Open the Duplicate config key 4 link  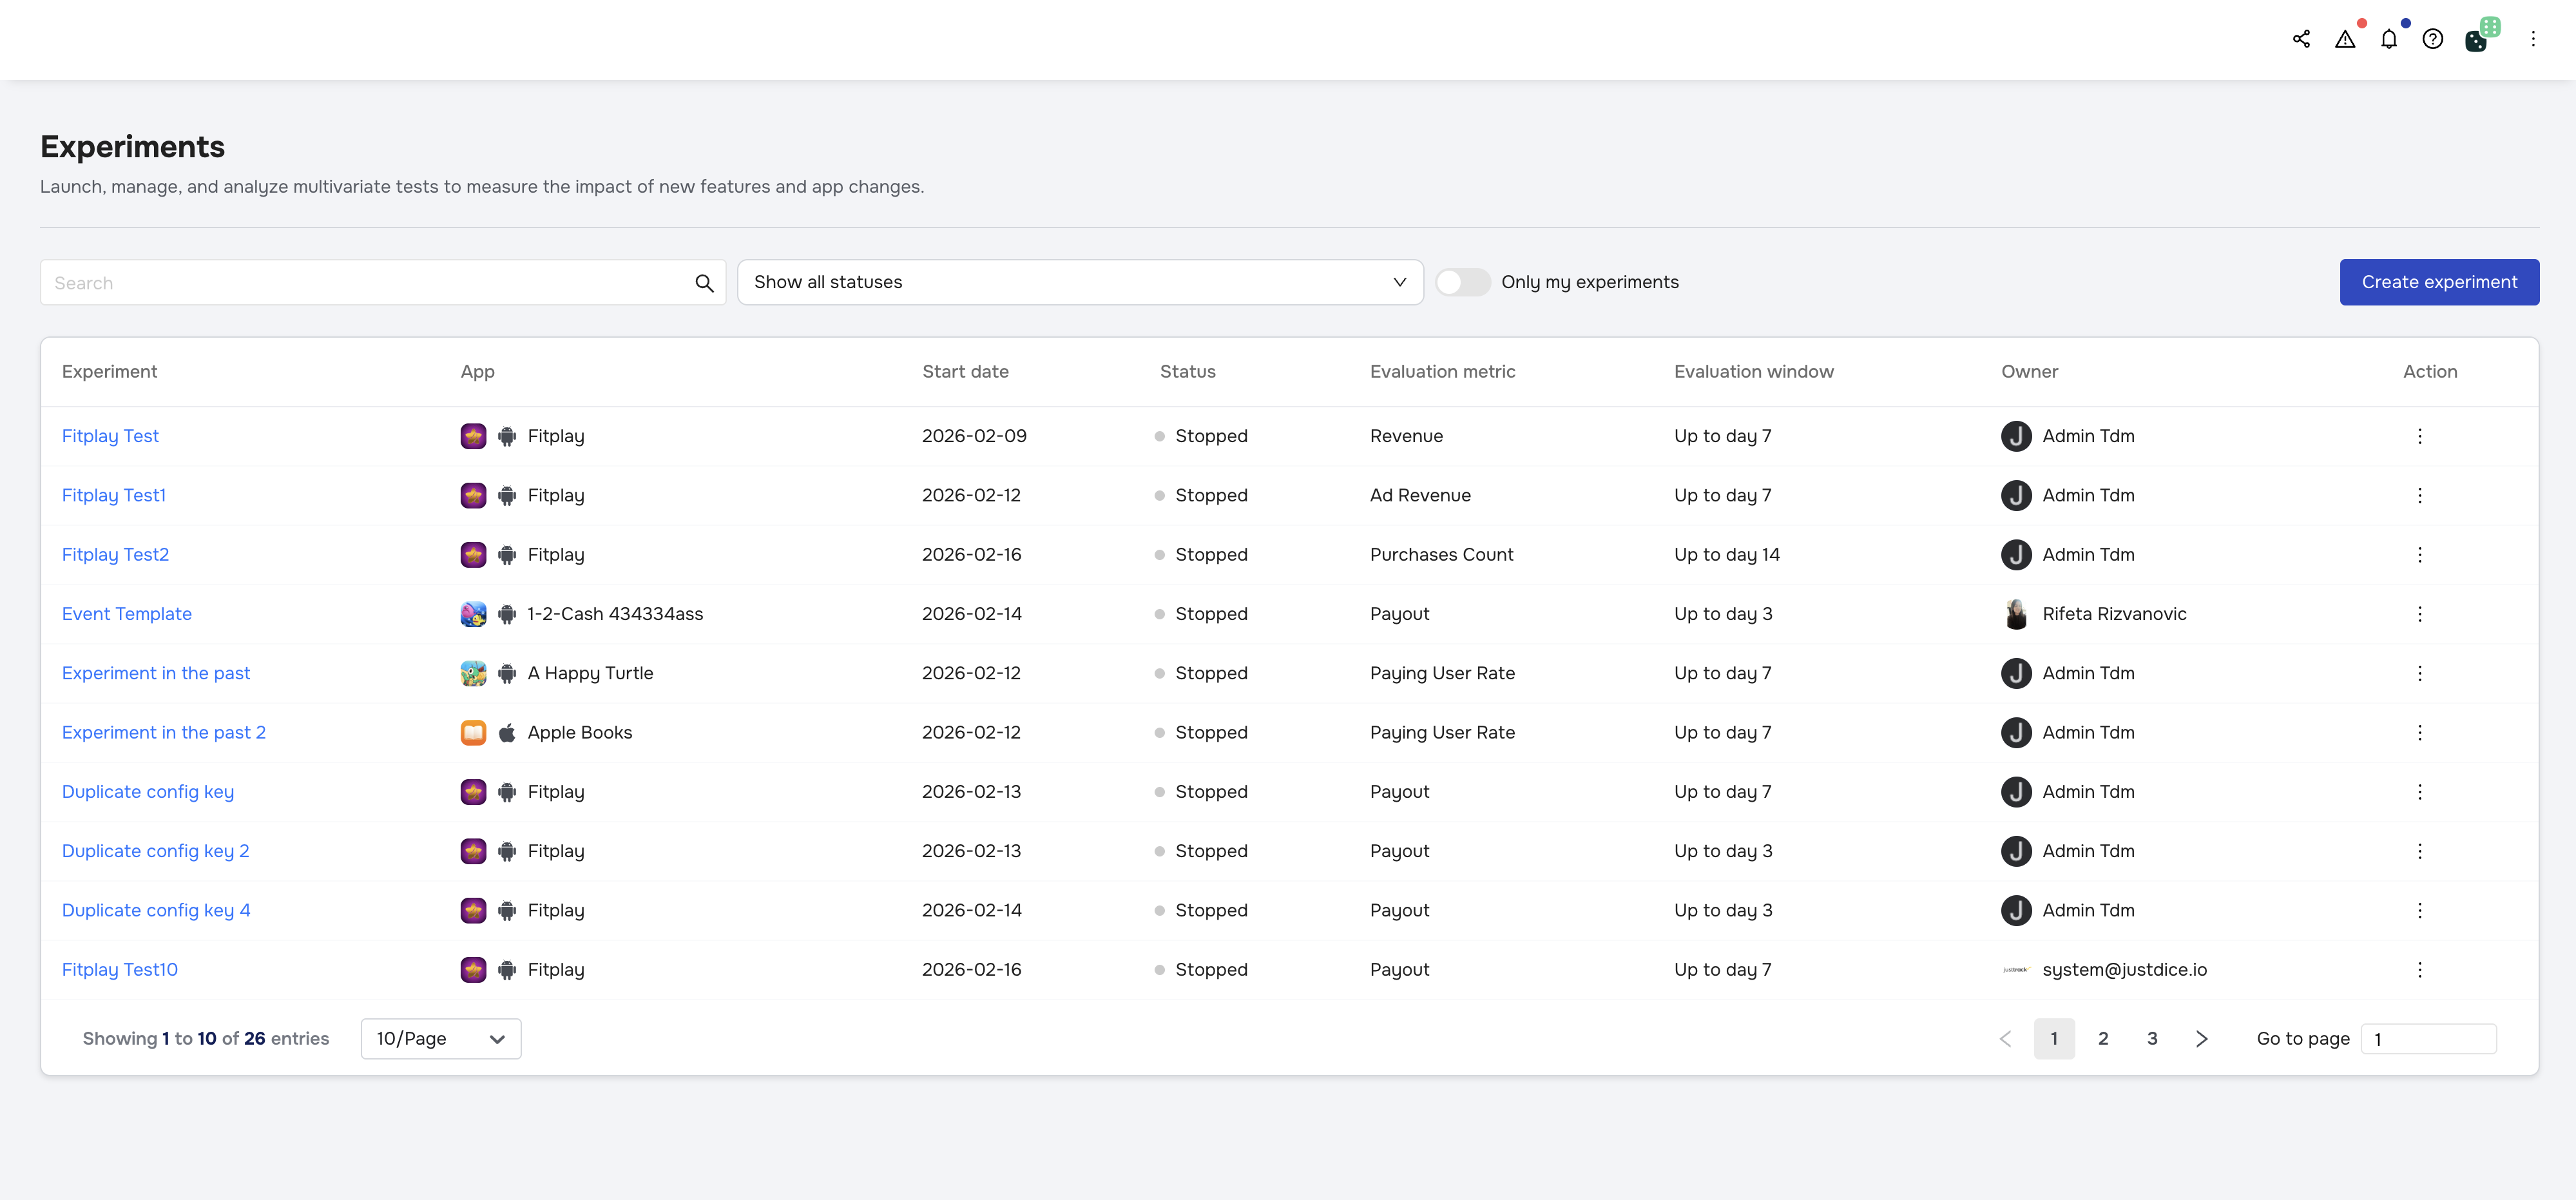(156, 910)
